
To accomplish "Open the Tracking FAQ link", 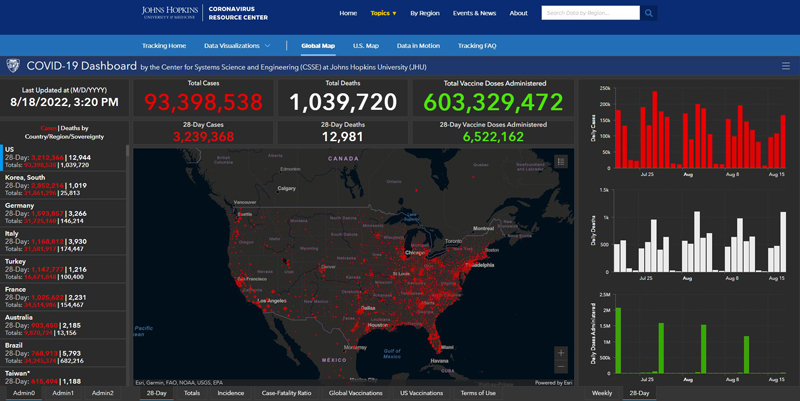I will (477, 46).
